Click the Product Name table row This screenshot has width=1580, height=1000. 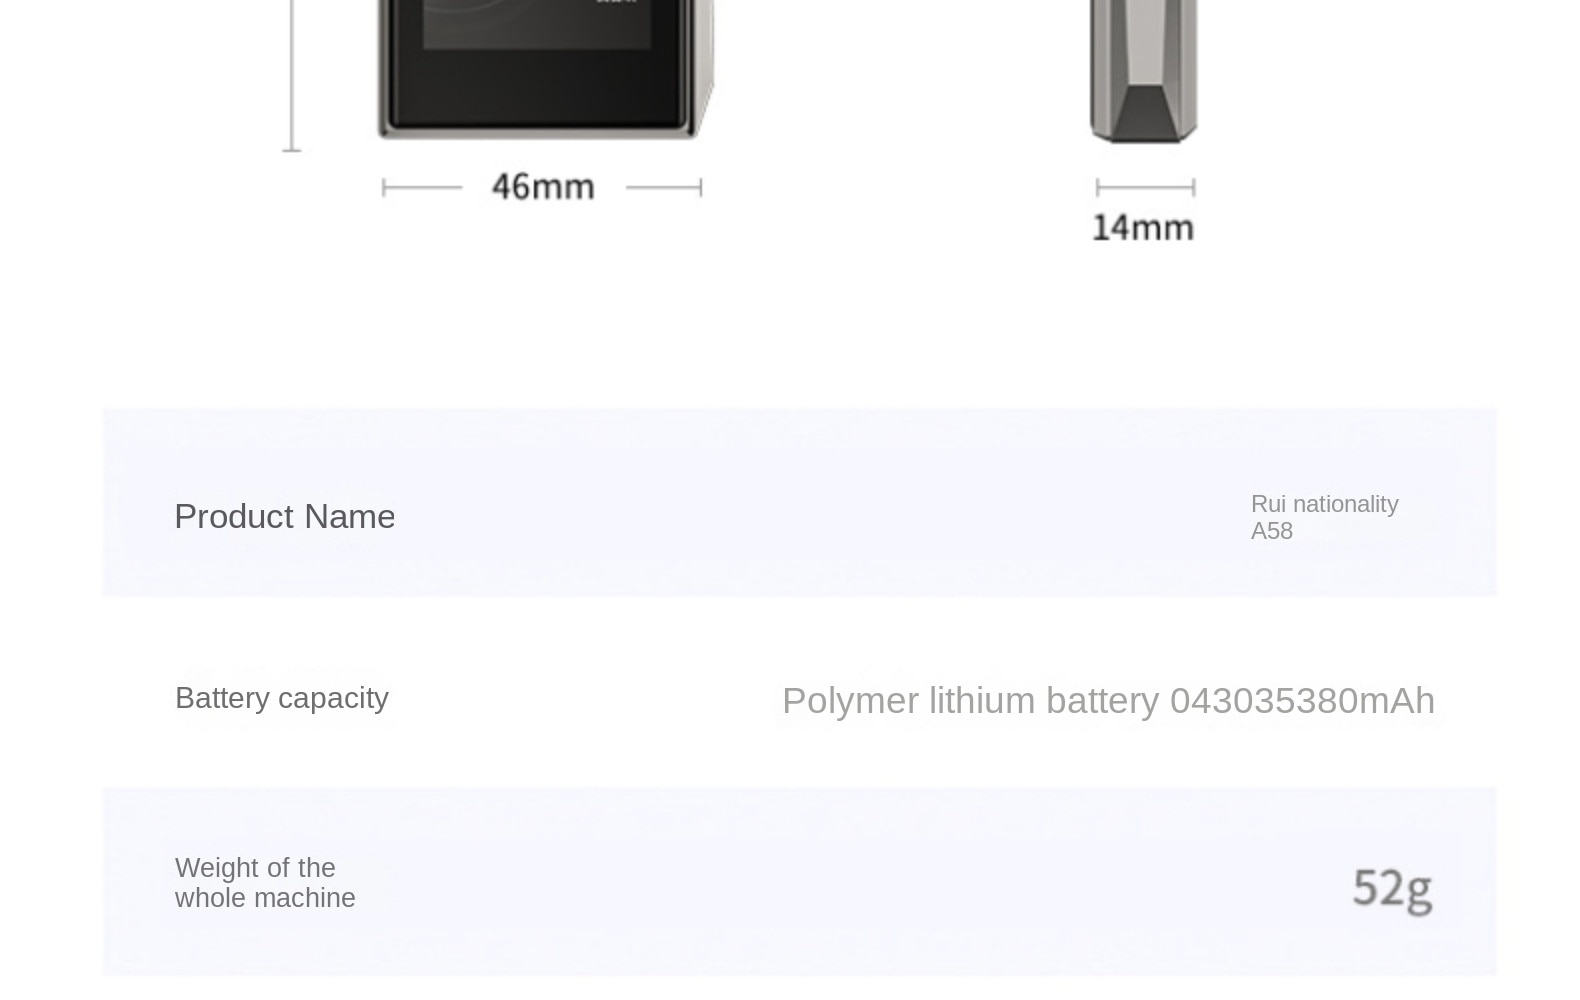click(799, 502)
